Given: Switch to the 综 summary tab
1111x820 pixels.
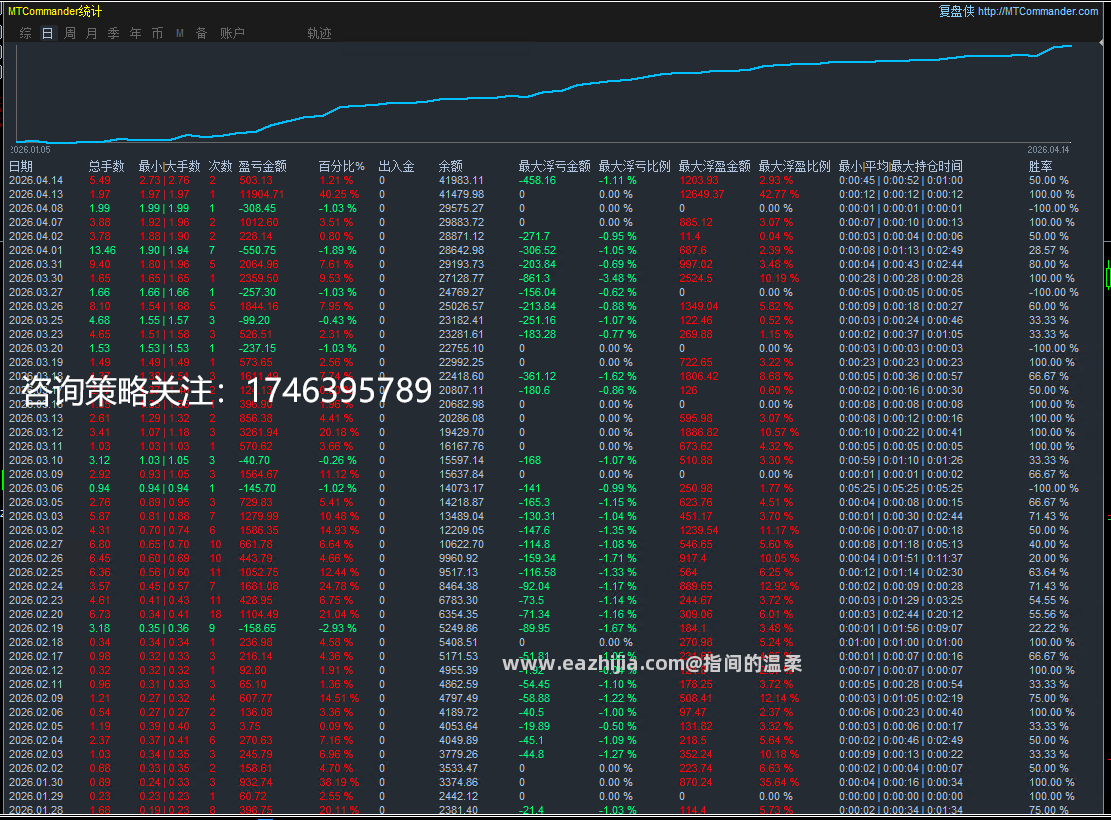Looking at the screenshot, I should click(26, 33).
